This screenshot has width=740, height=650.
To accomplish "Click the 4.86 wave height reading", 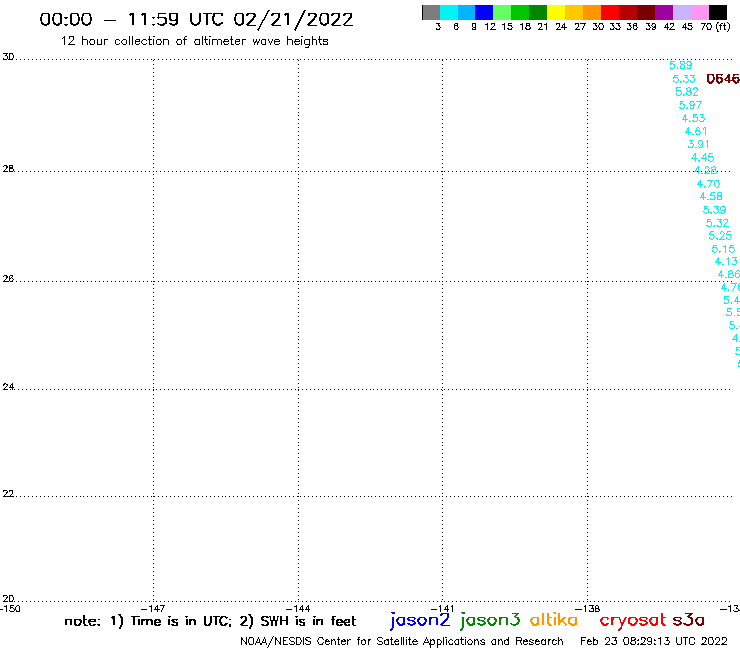I will tap(729, 274).
